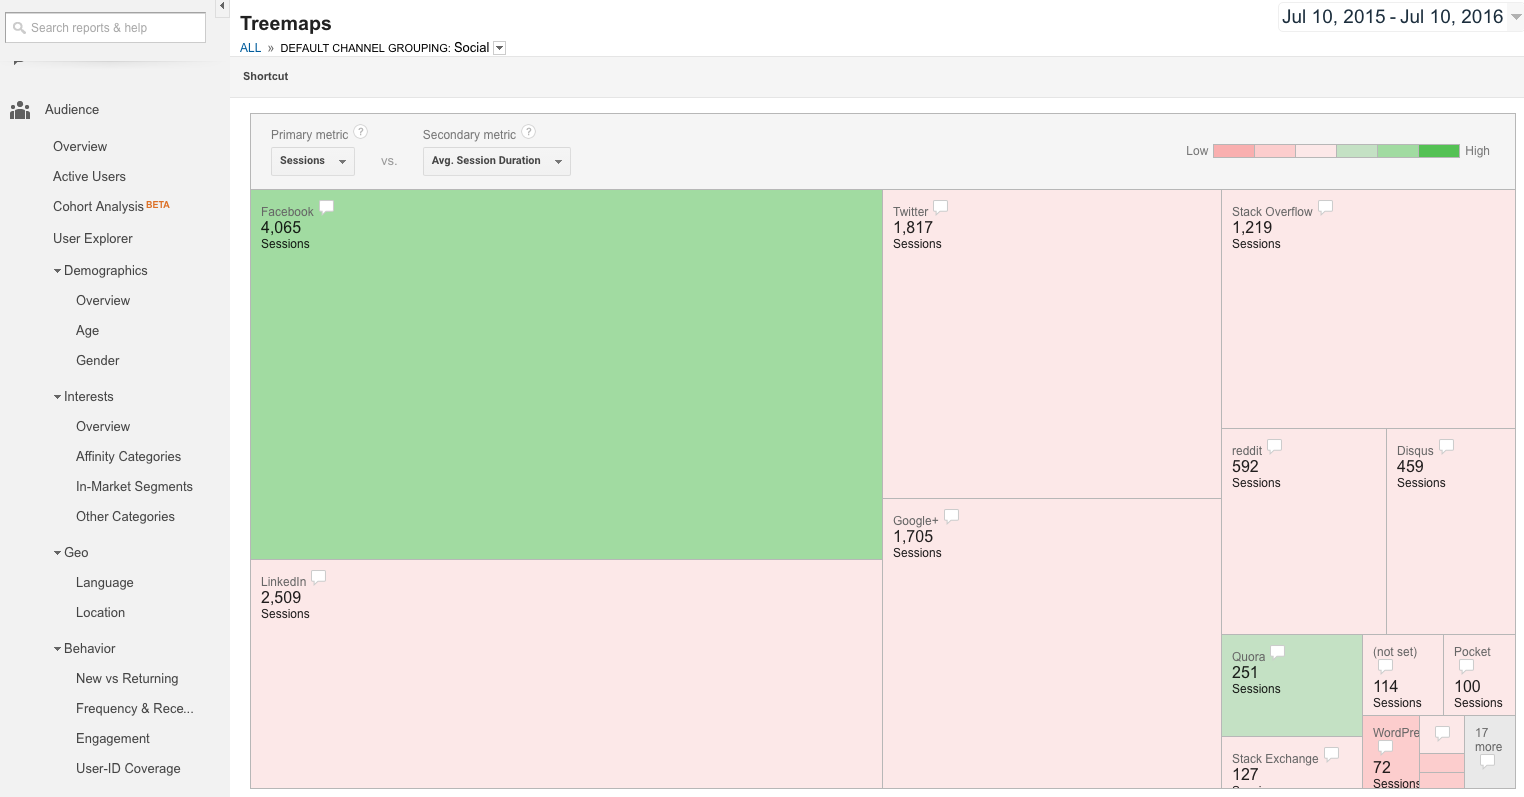Open the annotation bubble on the Facebook tile
The width and height of the screenshot is (1524, 797).
(x=326, y=206)
